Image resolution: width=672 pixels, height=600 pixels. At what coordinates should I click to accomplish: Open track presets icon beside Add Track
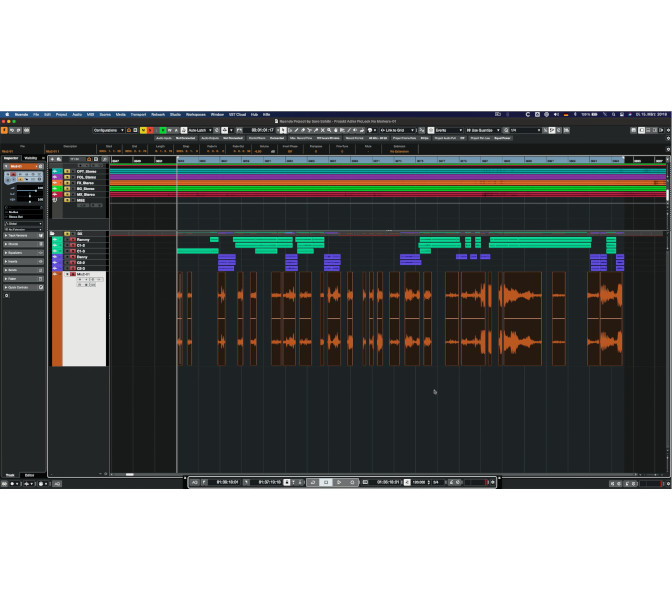pos(59,159)
